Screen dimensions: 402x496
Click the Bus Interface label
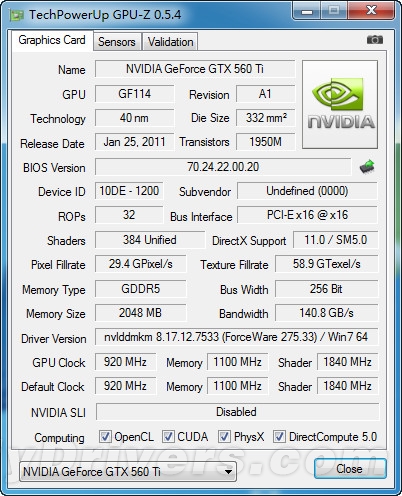click(201, 217)
